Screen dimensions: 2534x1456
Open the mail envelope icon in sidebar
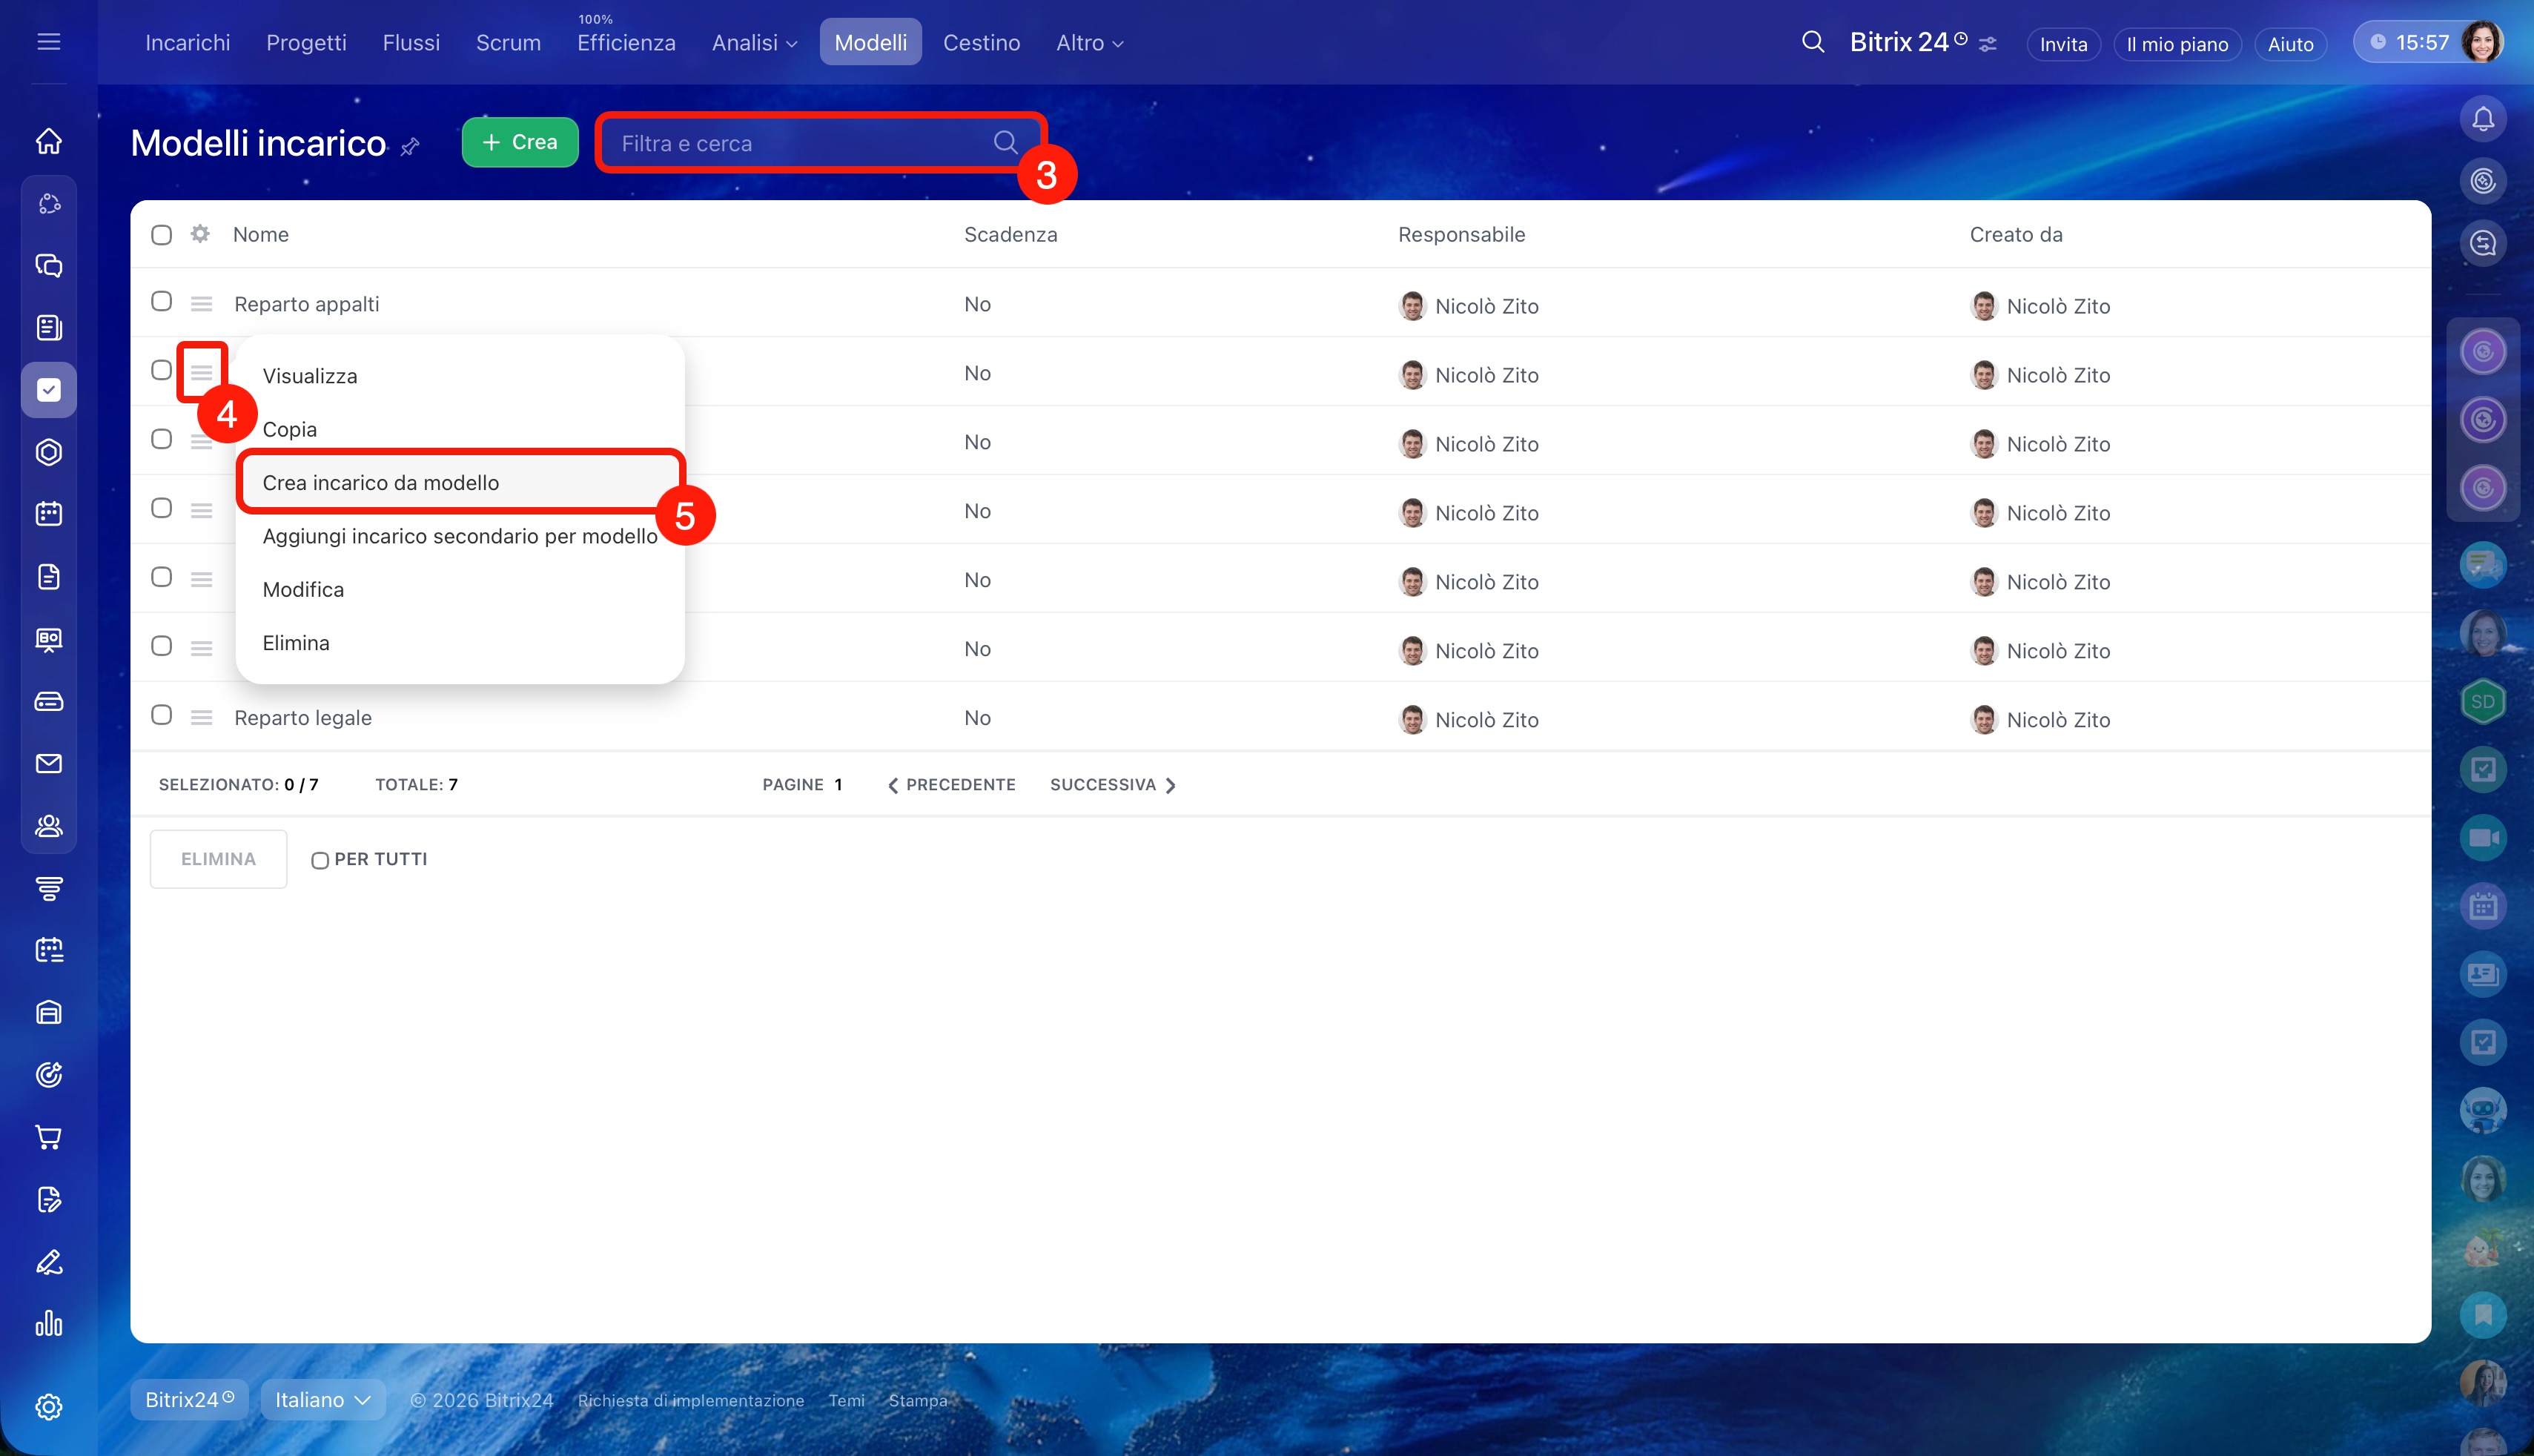(x=48, y=763)
